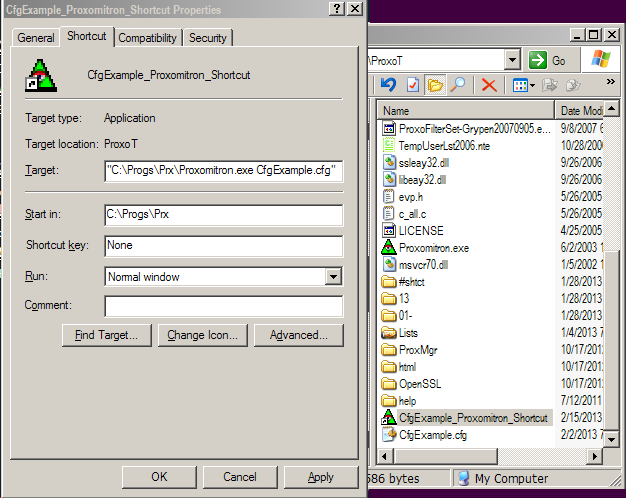Click the context help question mark button
626x498 pixels.
335,9
